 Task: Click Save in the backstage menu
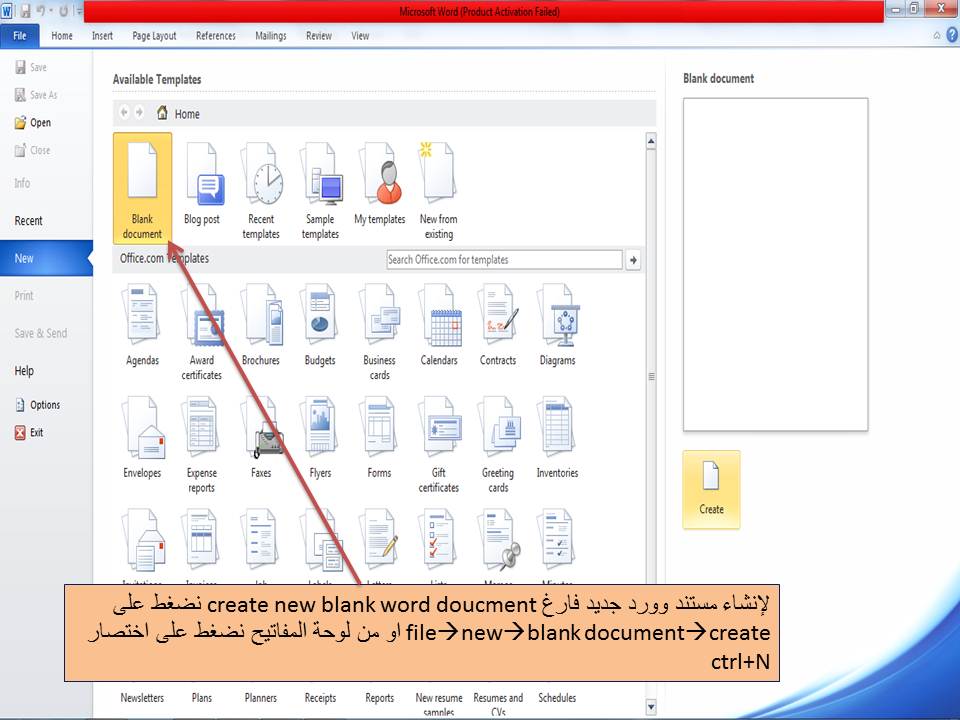coord(31,67)
